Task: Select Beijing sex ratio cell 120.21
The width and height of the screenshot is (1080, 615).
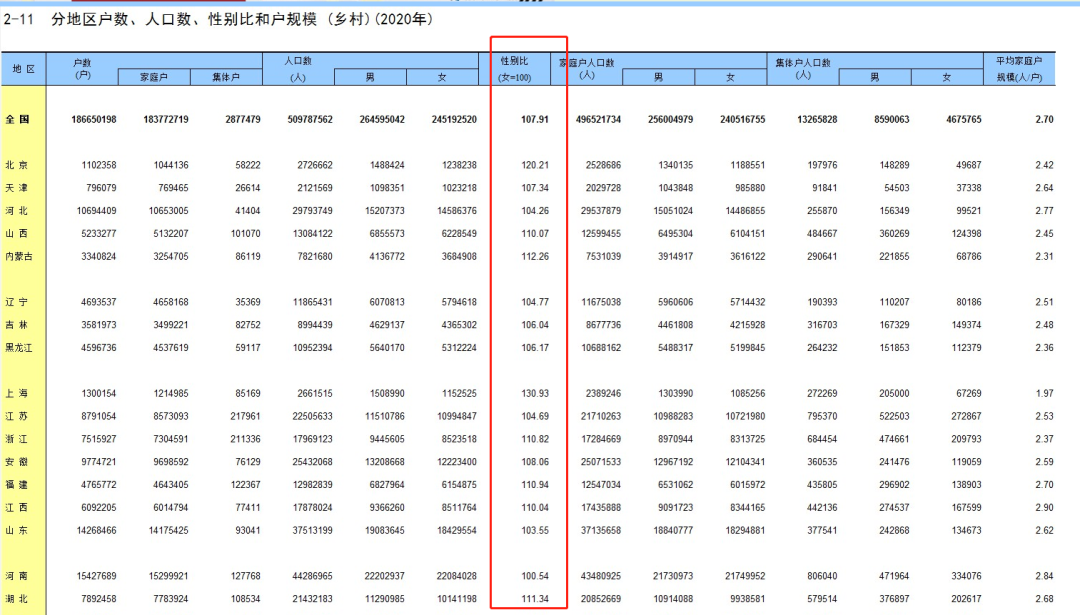Action: point(534,165)
